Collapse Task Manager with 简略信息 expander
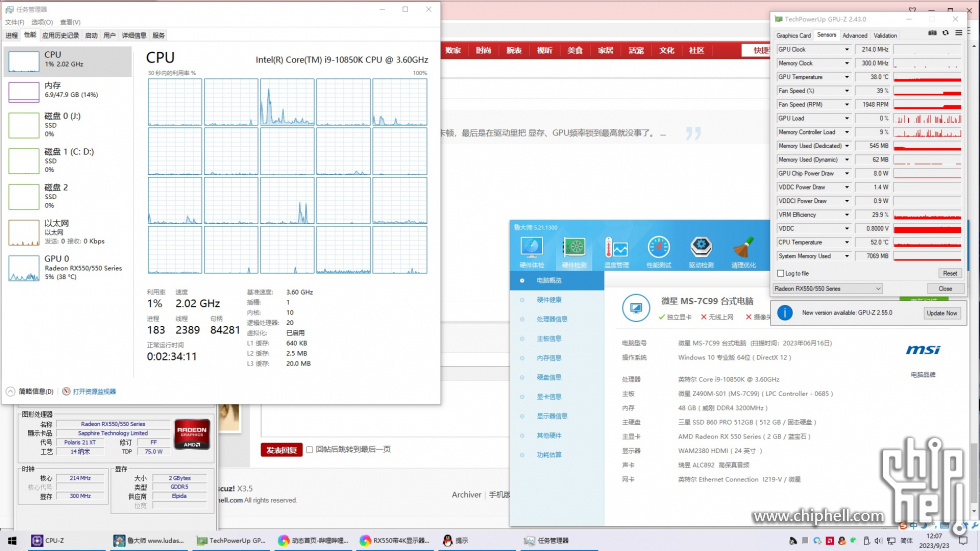 [x=30, y=392]
